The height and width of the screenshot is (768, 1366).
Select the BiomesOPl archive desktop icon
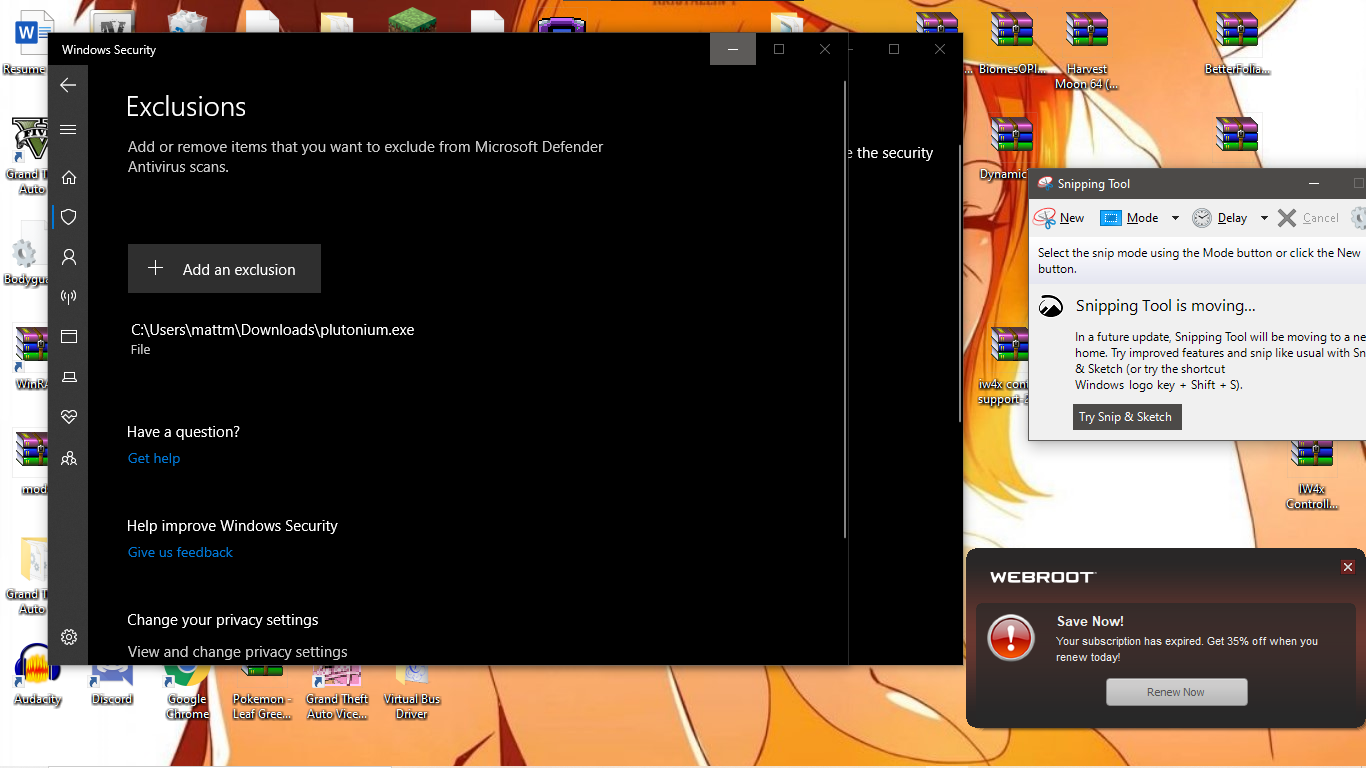(x=1012, y=45)
